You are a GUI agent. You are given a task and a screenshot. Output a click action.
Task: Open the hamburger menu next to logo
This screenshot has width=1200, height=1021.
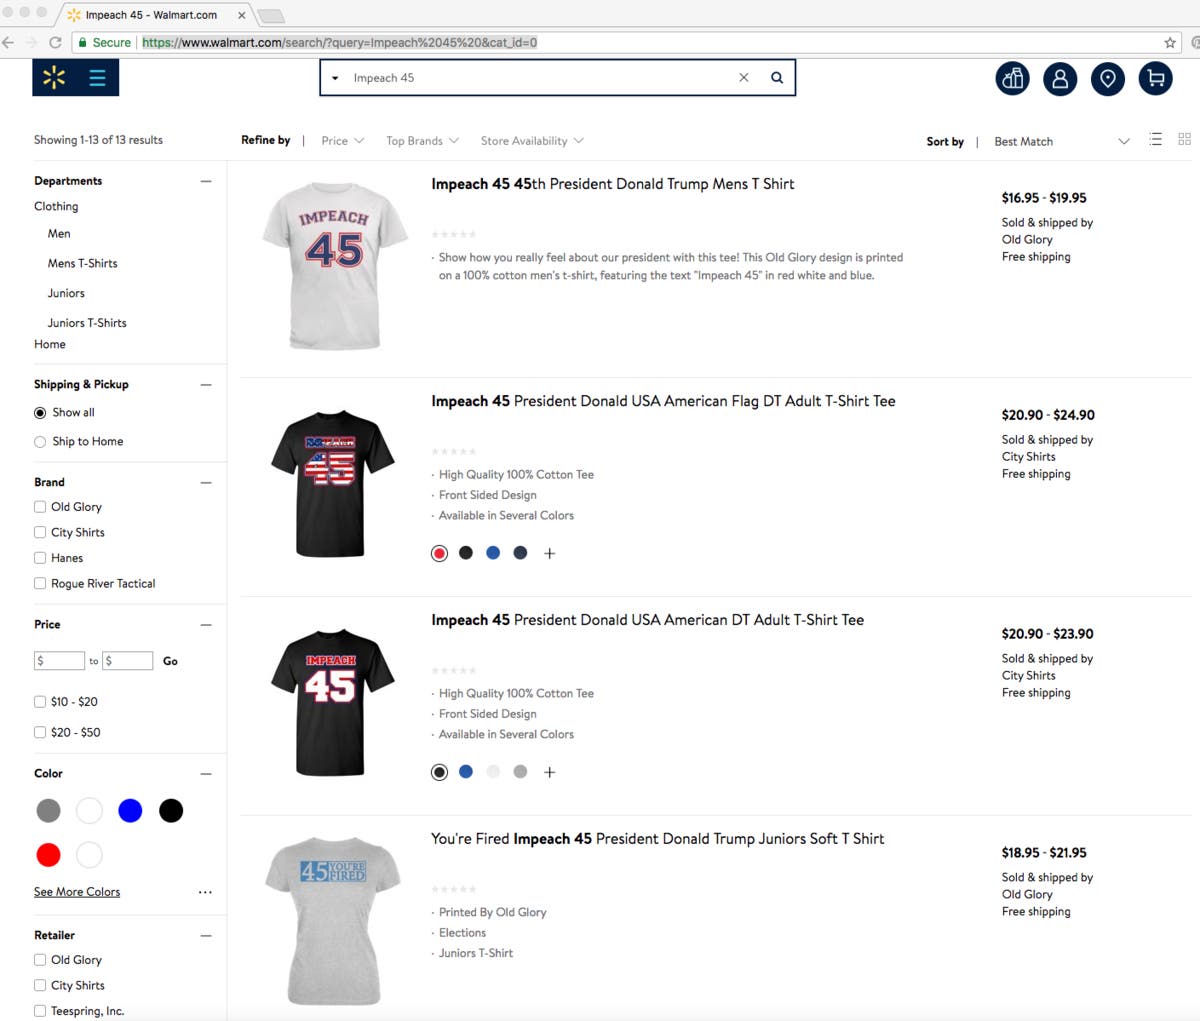pyautogui.click(x=97, y=77)
